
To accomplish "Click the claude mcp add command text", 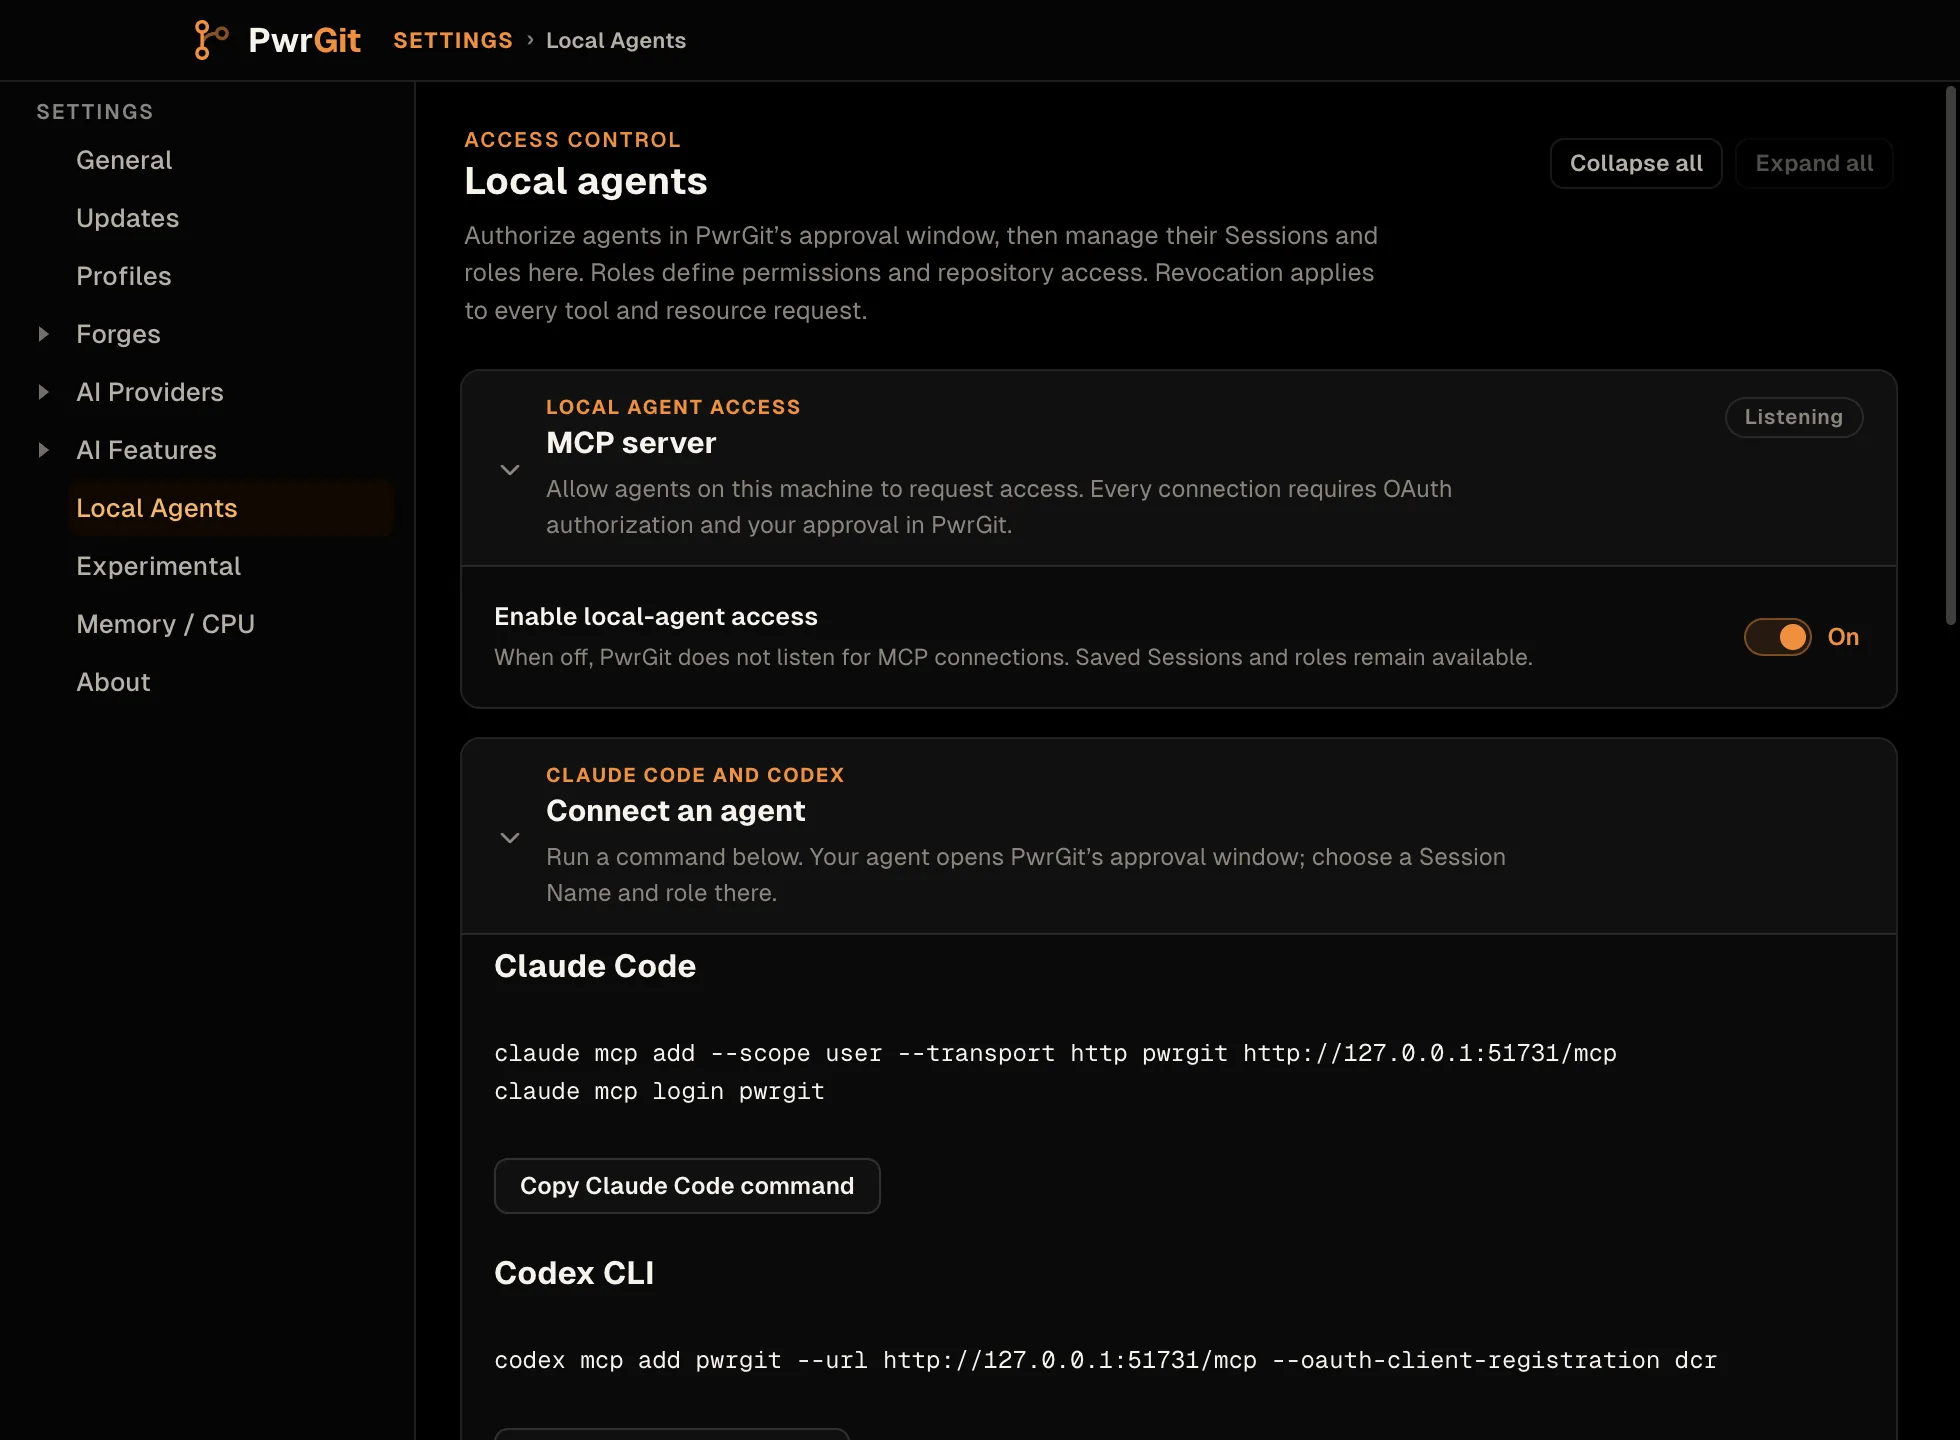I will click(x=1055, y=1053).
